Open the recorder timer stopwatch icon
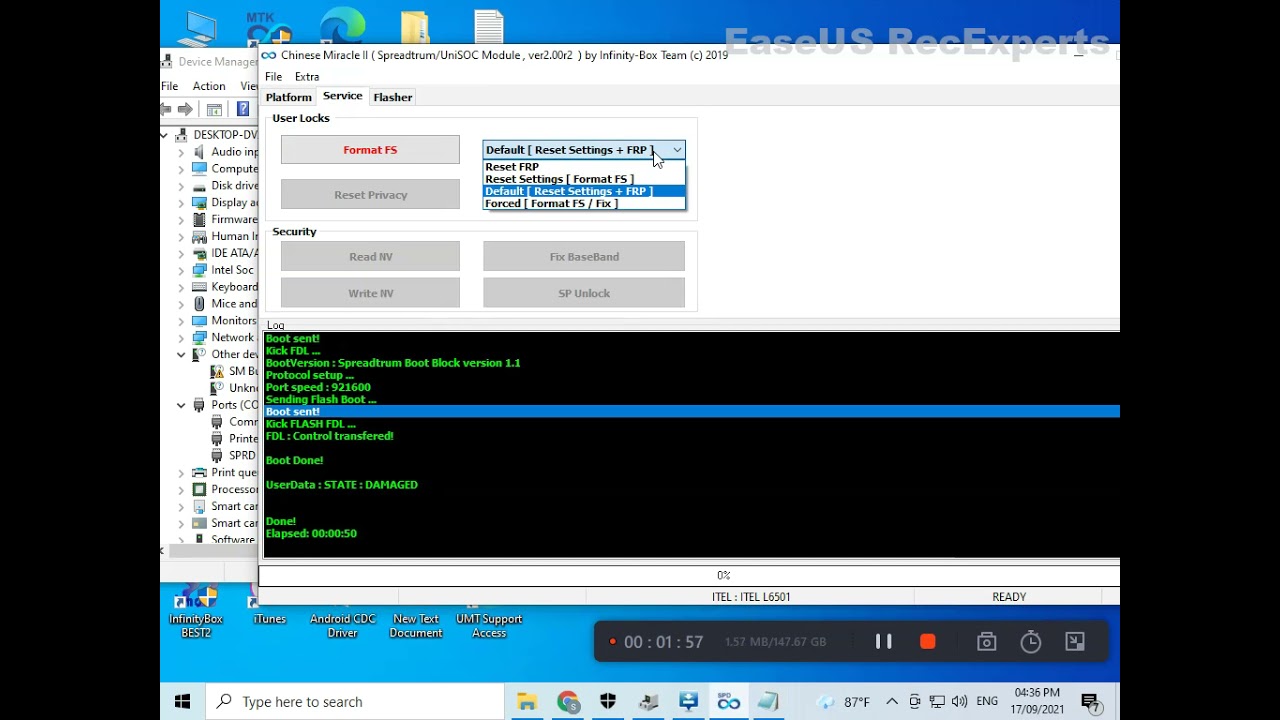Screen dimensions: 1280x720 [1031, 642]
